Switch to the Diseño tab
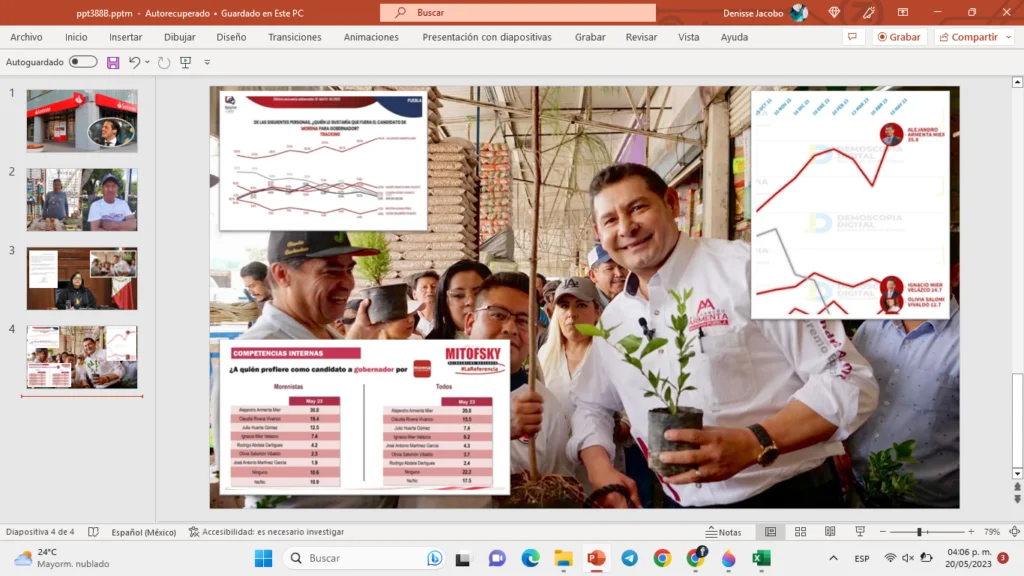The image size is (1024, 576). [231, 37]
